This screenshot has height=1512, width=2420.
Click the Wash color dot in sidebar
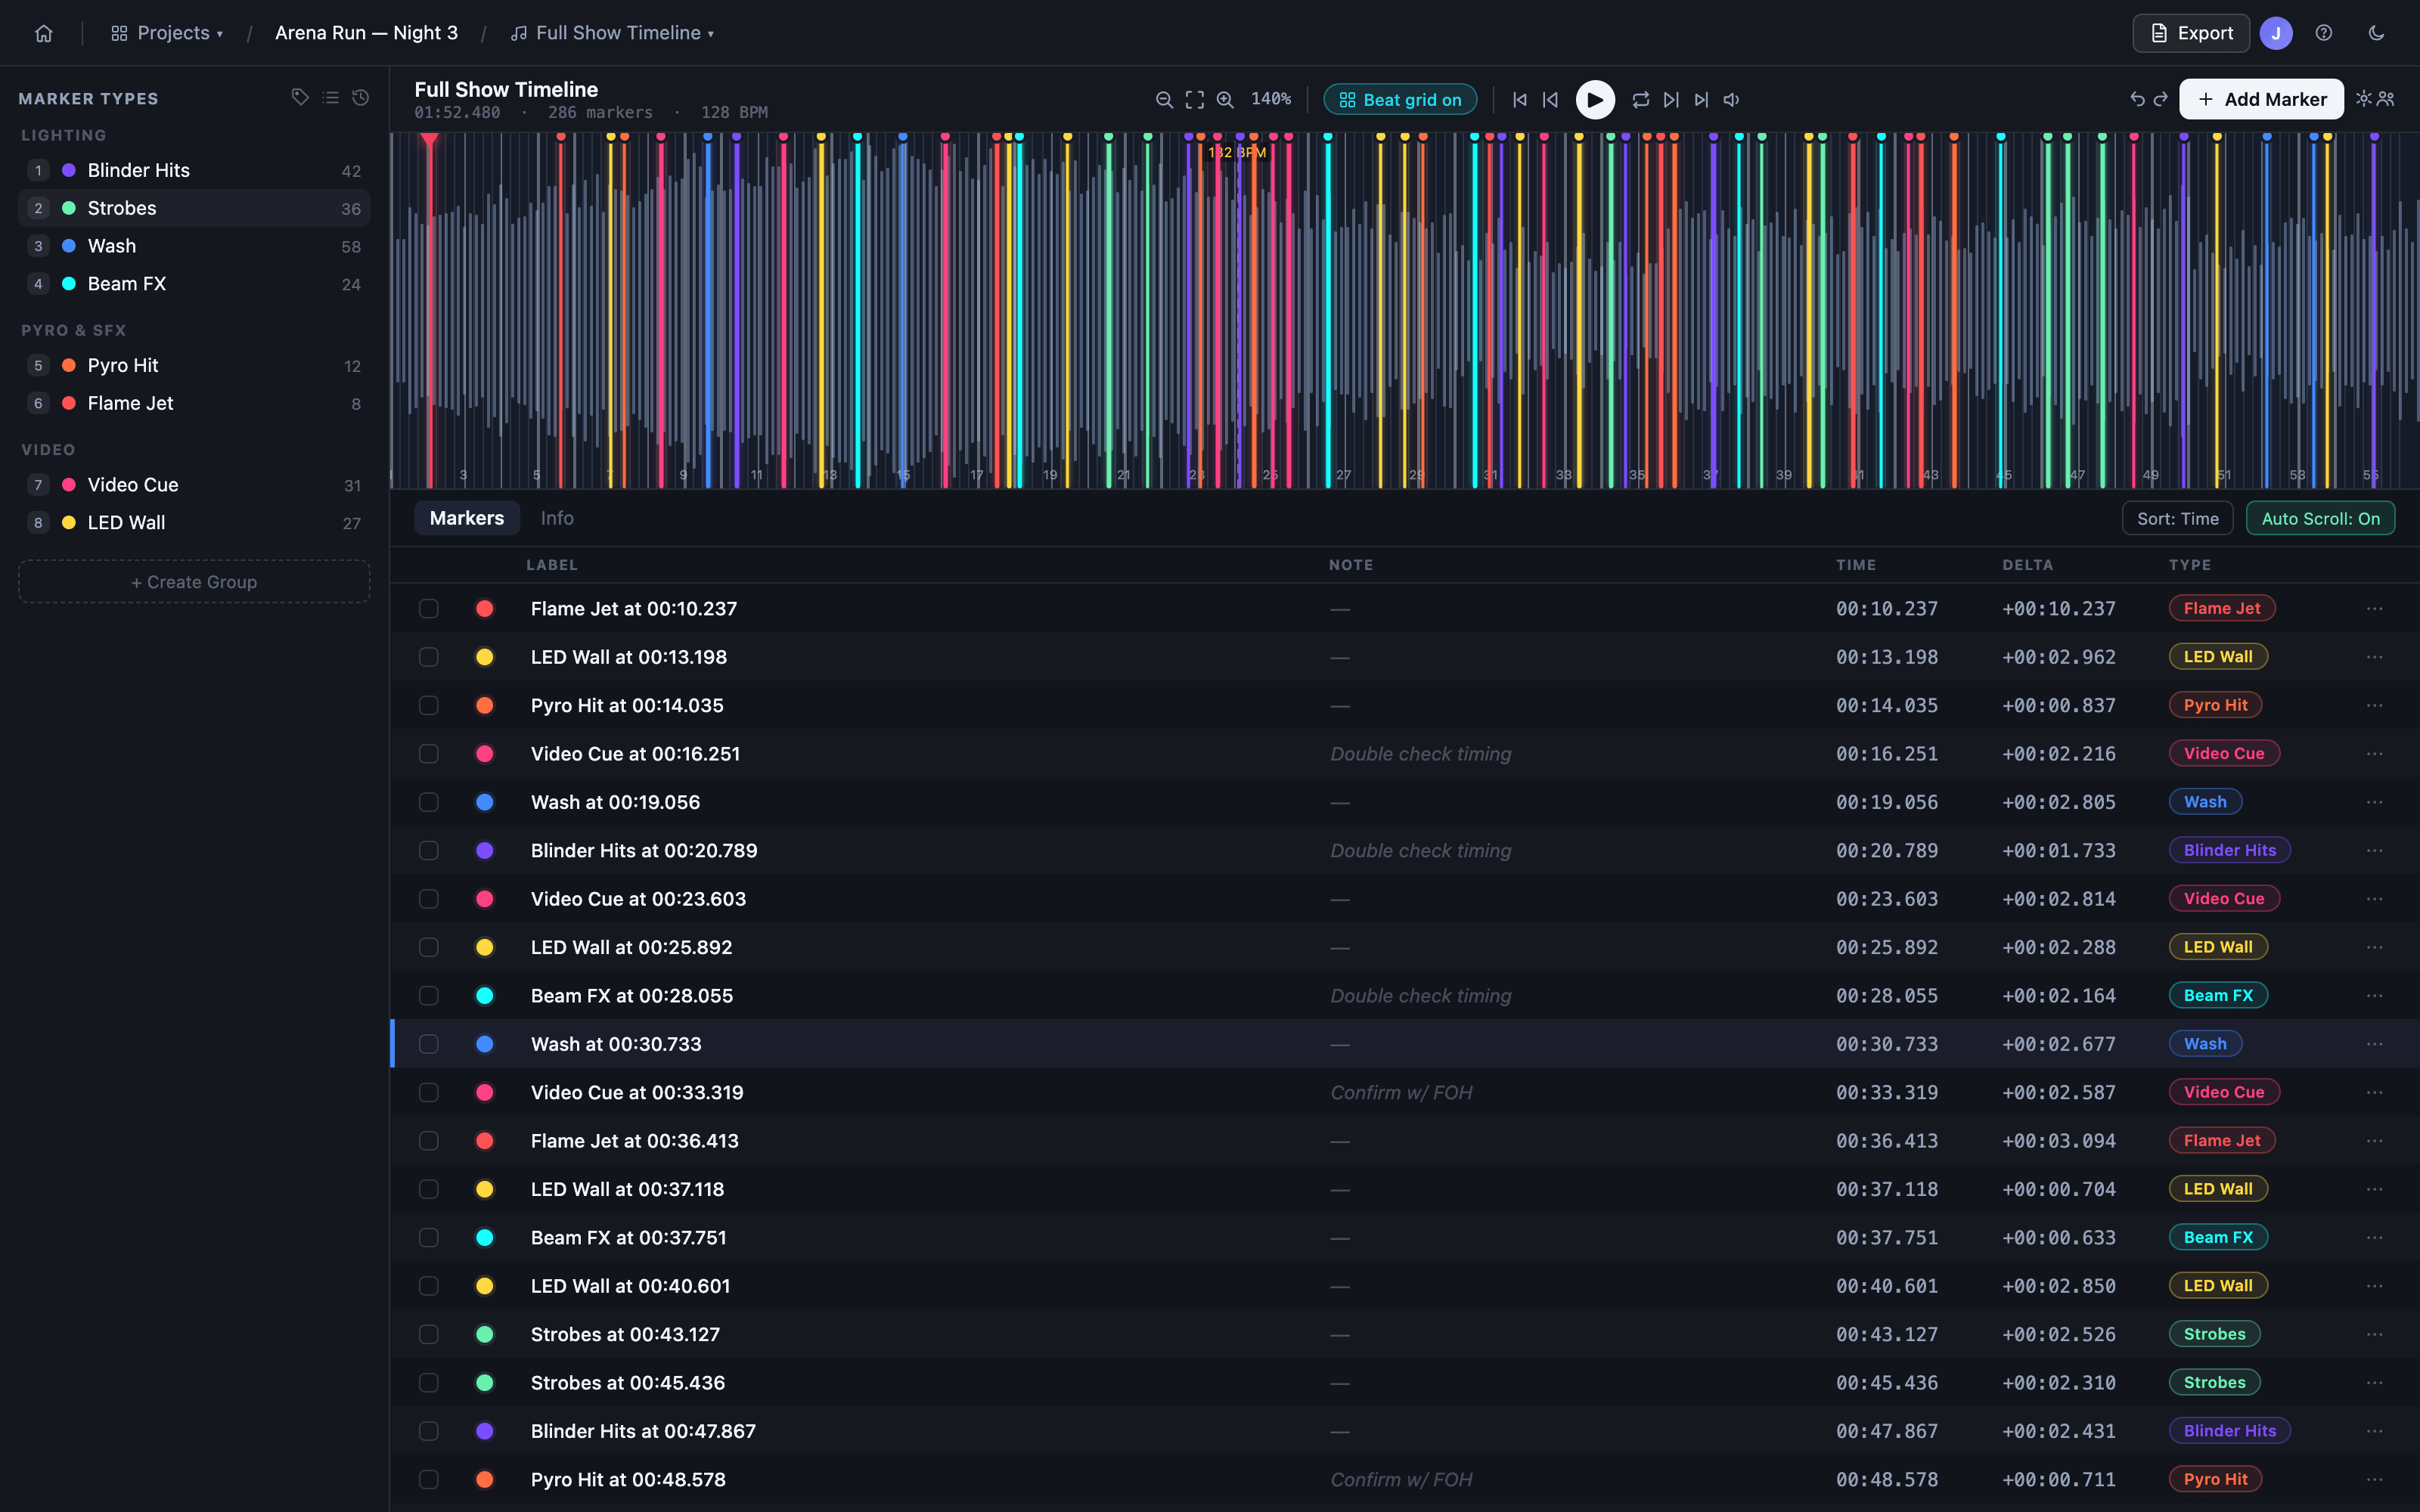[x=69, y=246]
